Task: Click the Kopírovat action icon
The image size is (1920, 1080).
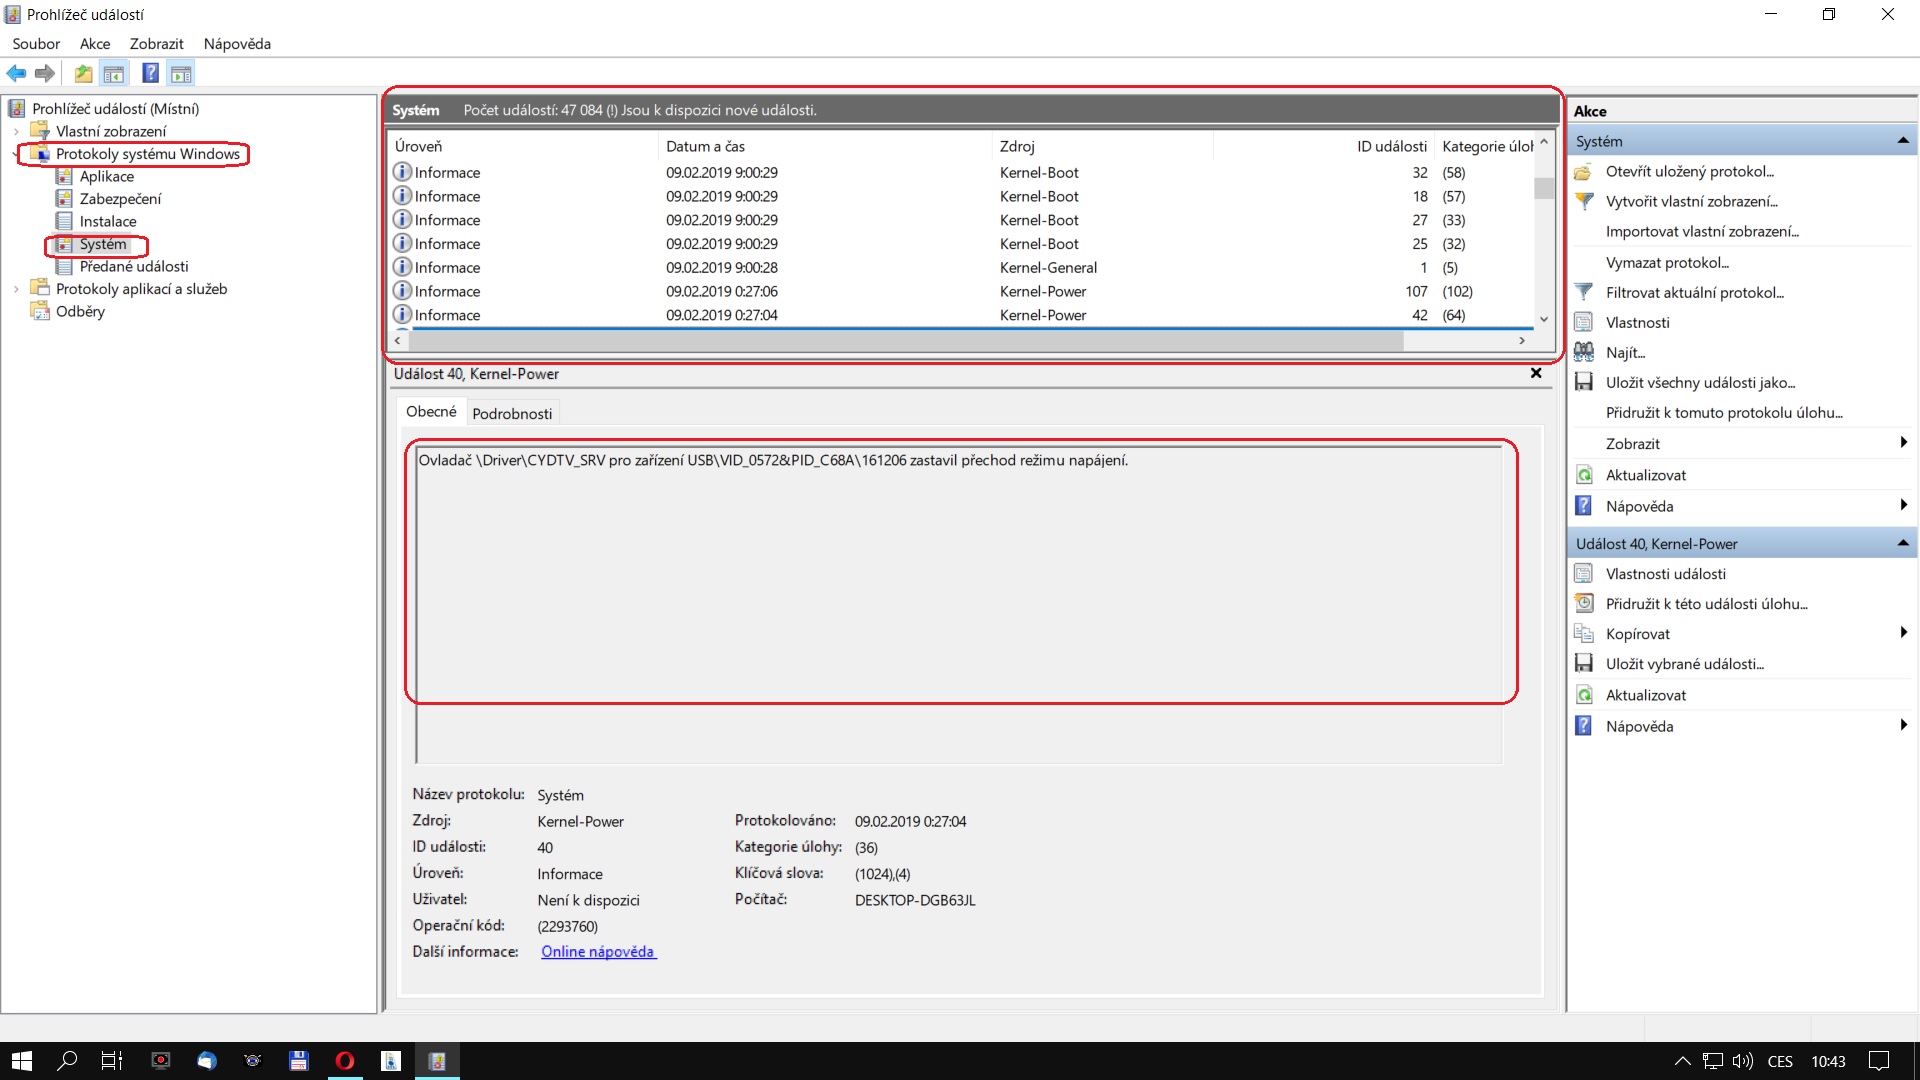Action: point(1584,634)
